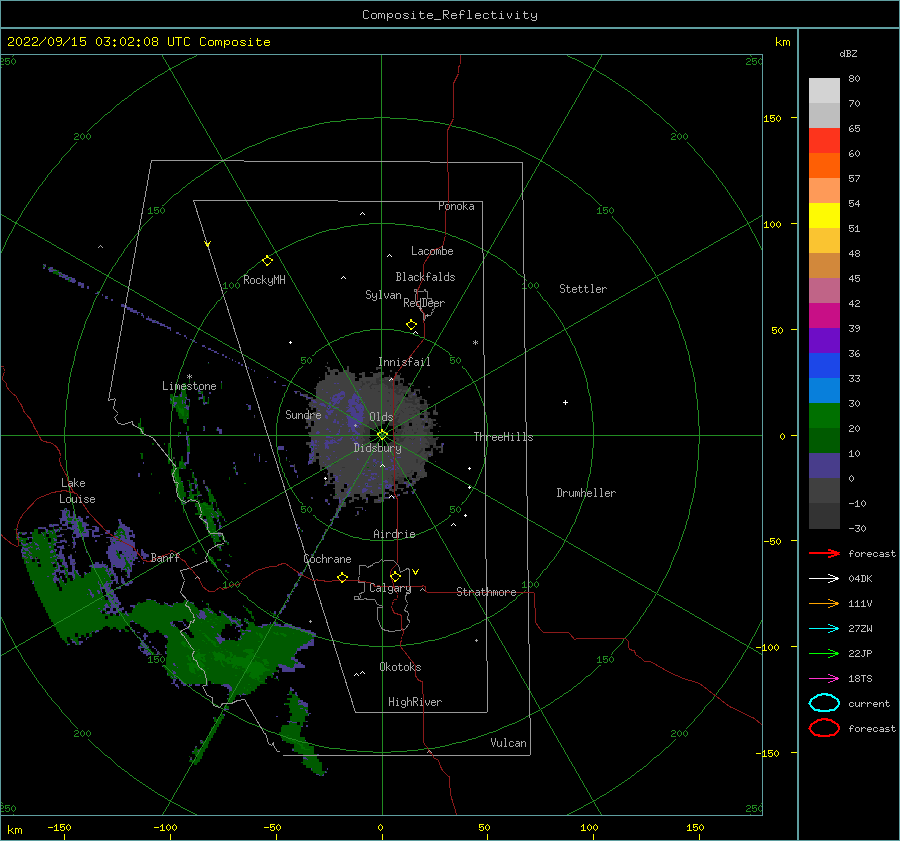Click the white plus marker west of Drumheller
This screenshot has width=900, height=841.
click(565, 402)
